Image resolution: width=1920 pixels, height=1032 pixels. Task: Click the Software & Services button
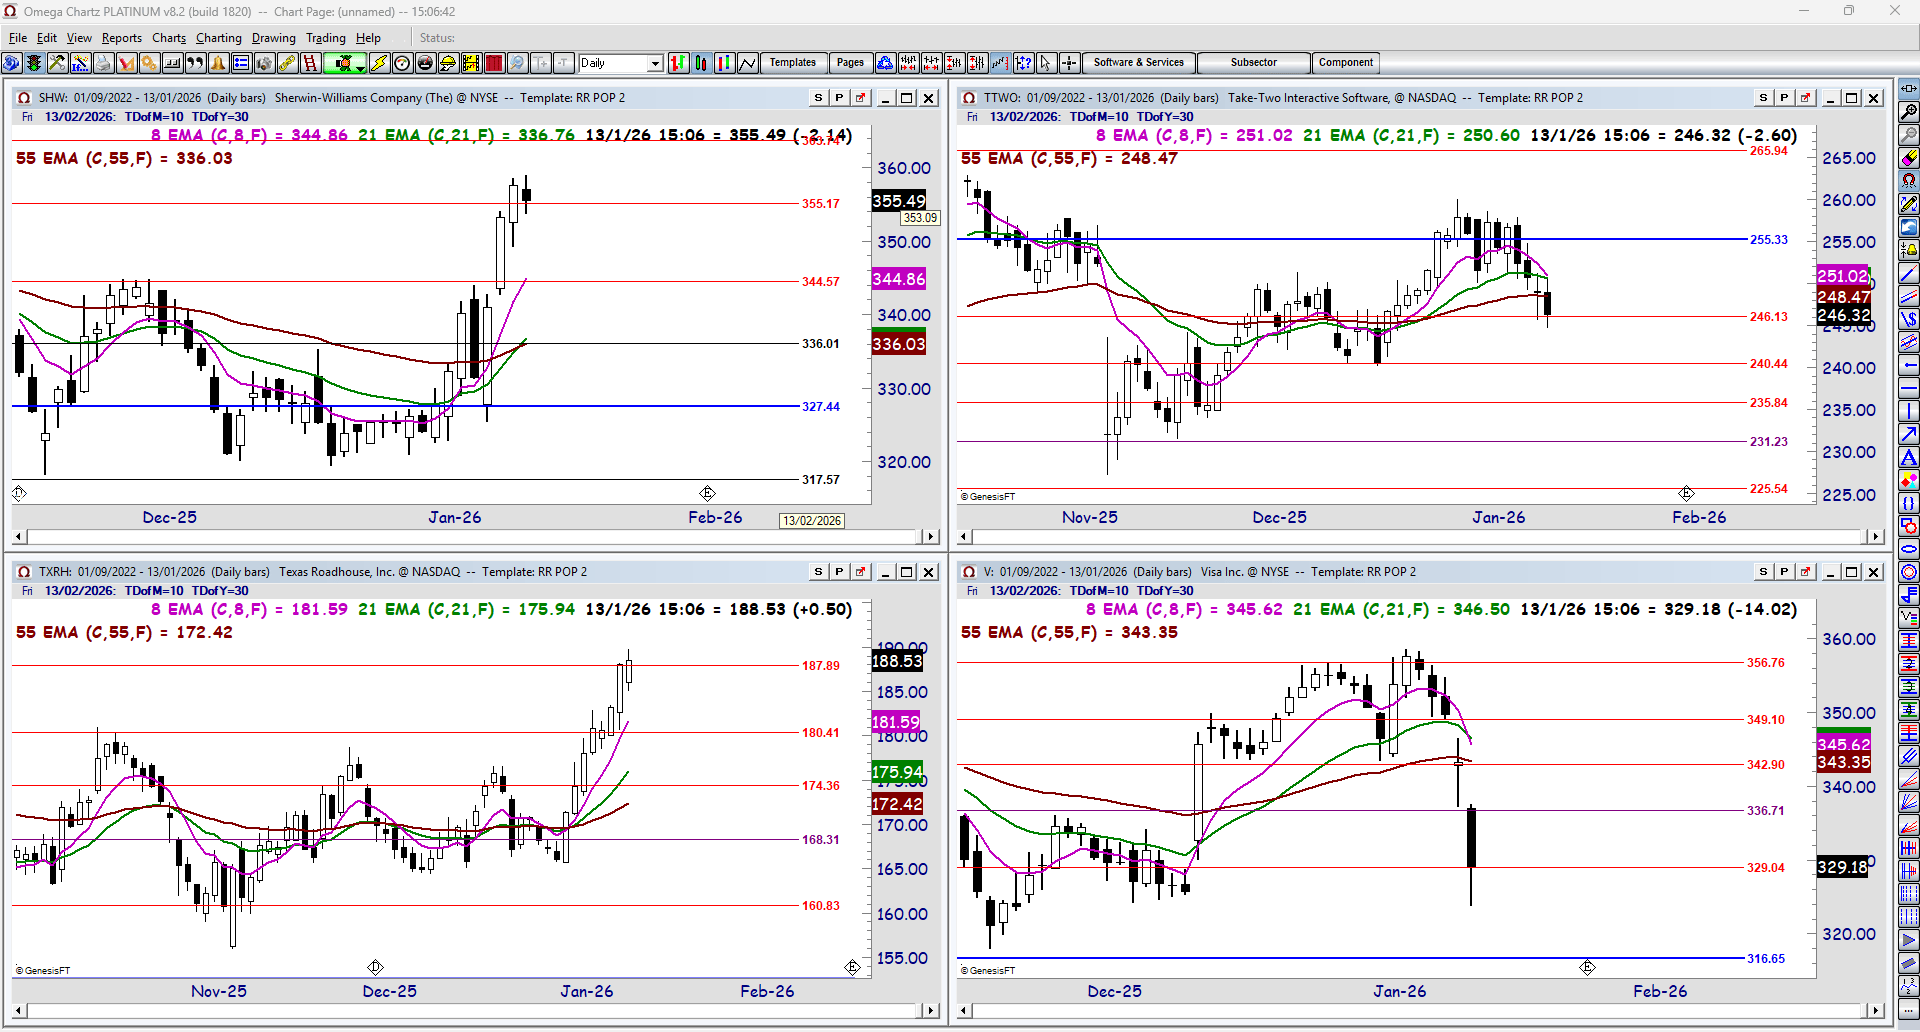pyautogui.click(x=1139, y=63)
